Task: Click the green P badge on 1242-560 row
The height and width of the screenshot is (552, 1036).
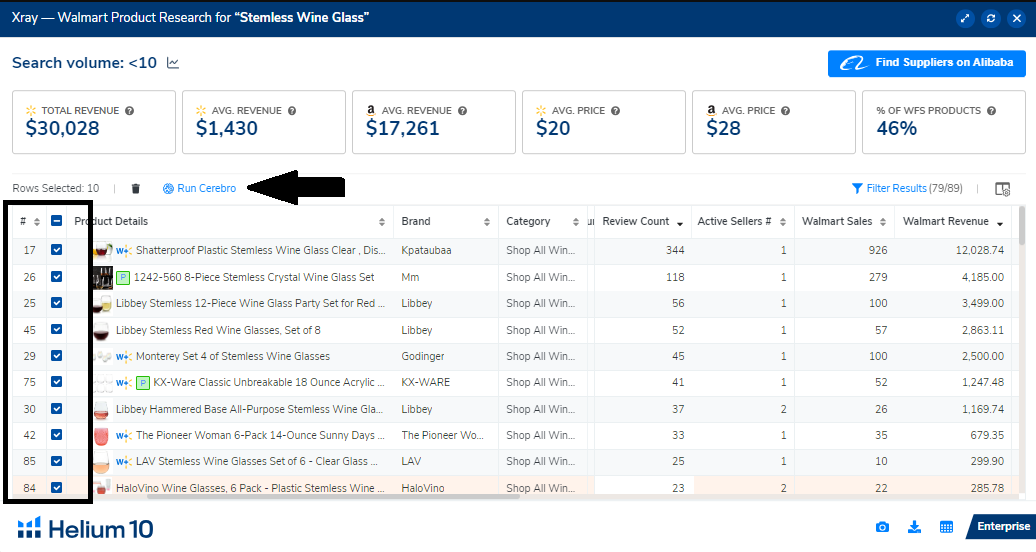Action: (123, 278)
